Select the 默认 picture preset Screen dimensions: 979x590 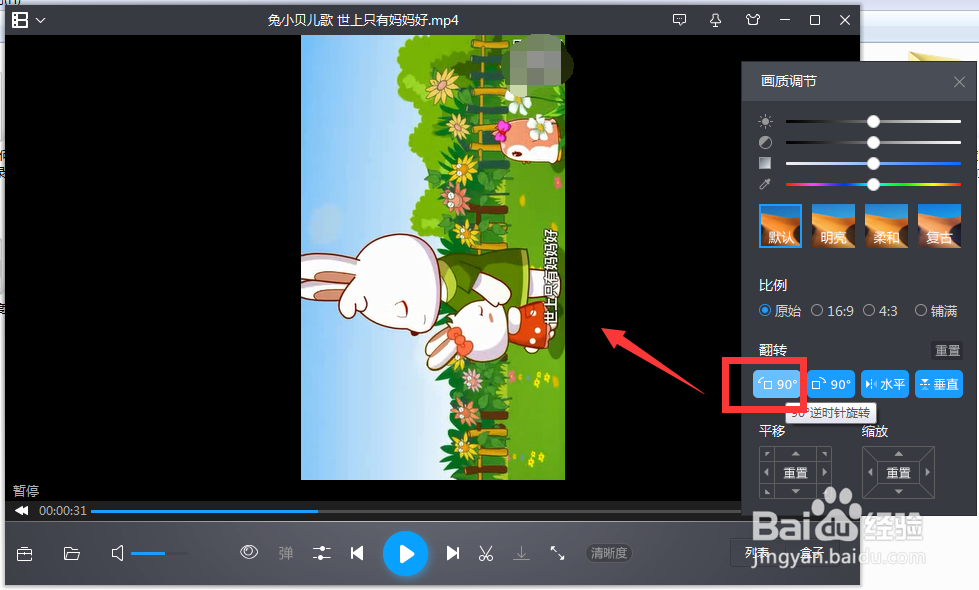point(780,226)
